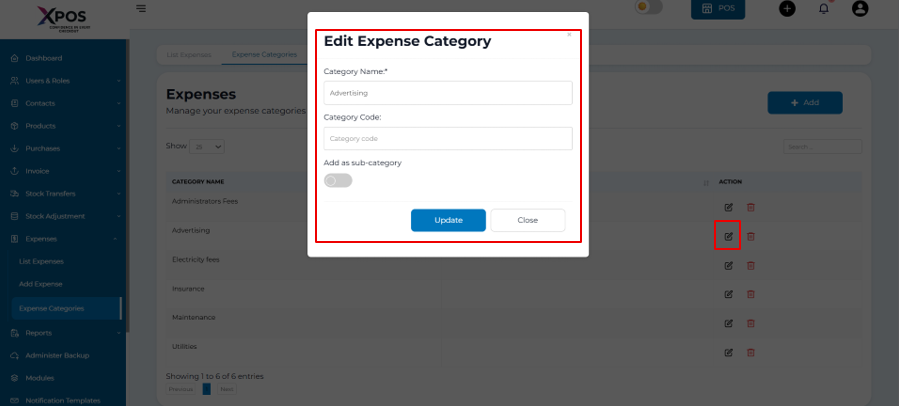Click edit icon for Maintenance row
899x406 pixels.
pyautogui.click(x=728, y=323)
